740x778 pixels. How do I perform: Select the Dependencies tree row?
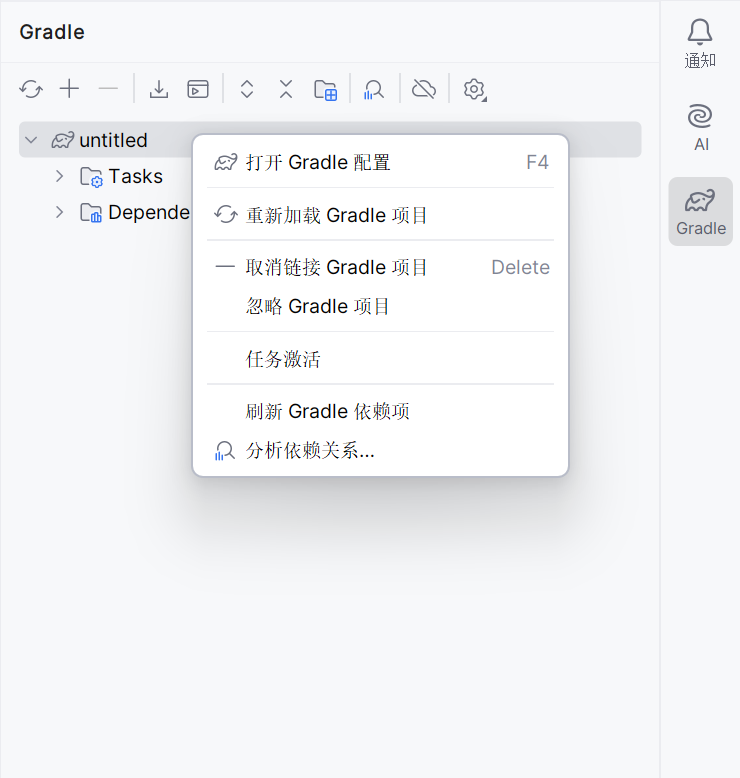tap(106, 212)
